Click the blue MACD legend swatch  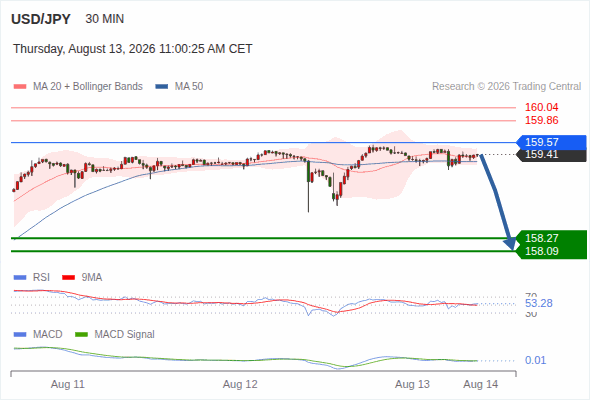[20, 335]
